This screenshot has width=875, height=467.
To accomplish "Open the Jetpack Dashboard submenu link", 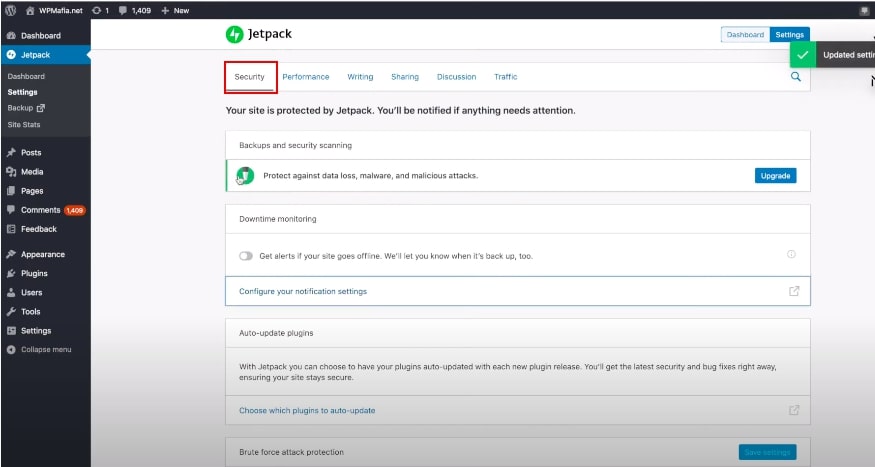I will (26, 76).
